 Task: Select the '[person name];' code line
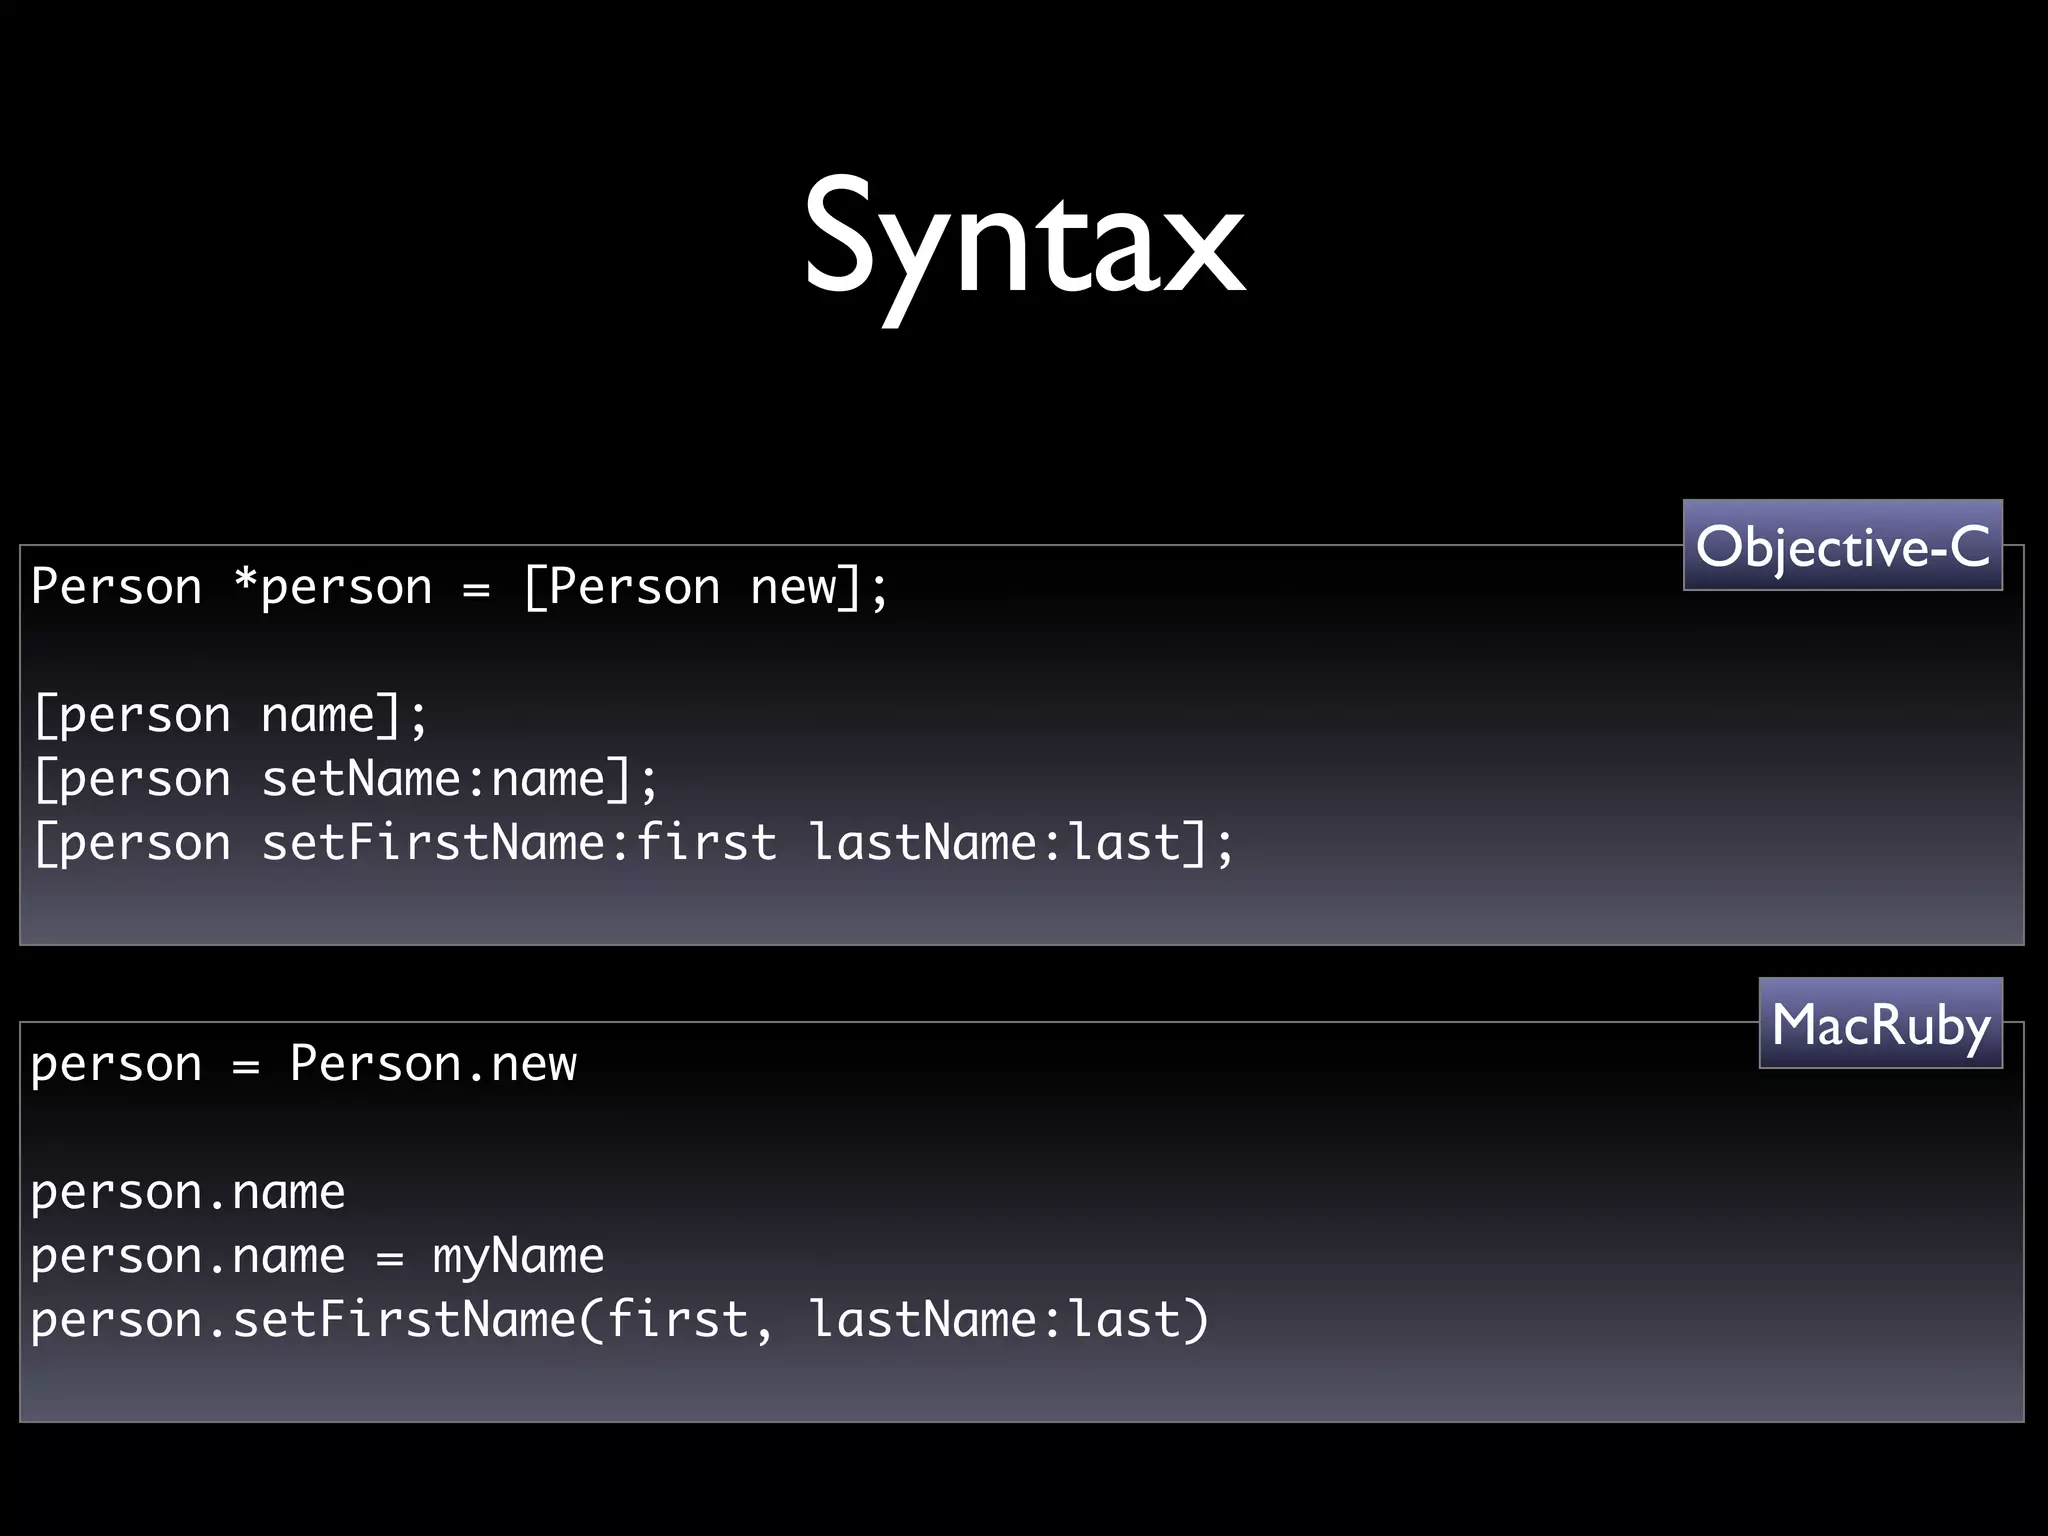pyautogui.click(x=231, y=716)
